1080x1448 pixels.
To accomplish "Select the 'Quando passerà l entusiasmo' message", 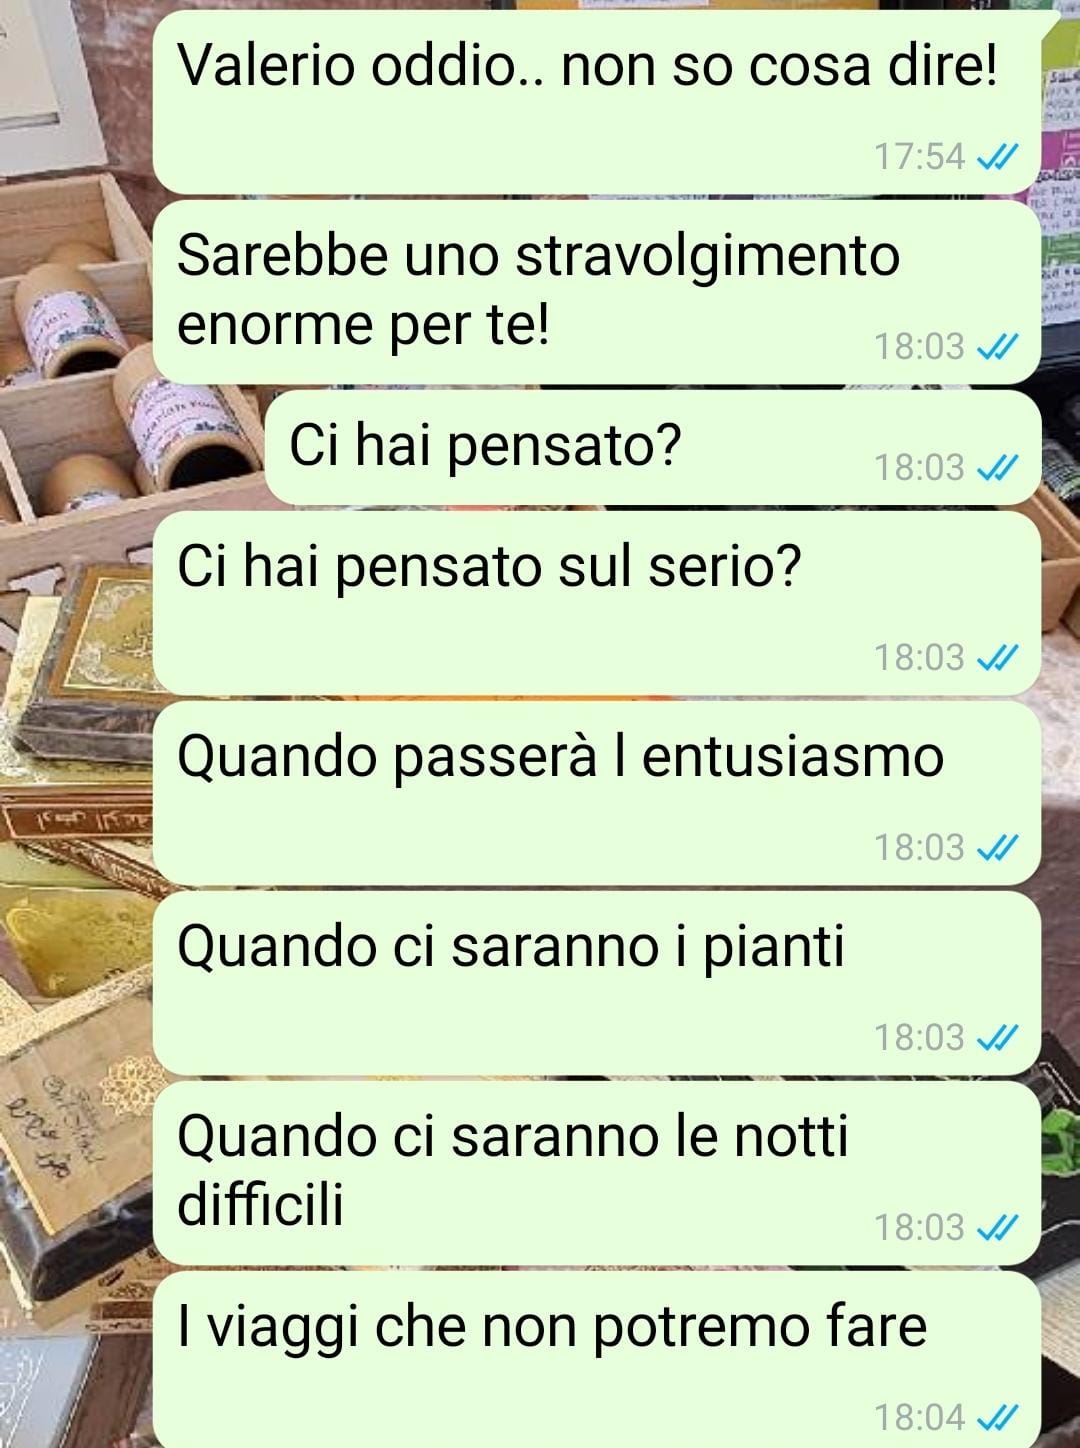I will pos(597,793).
